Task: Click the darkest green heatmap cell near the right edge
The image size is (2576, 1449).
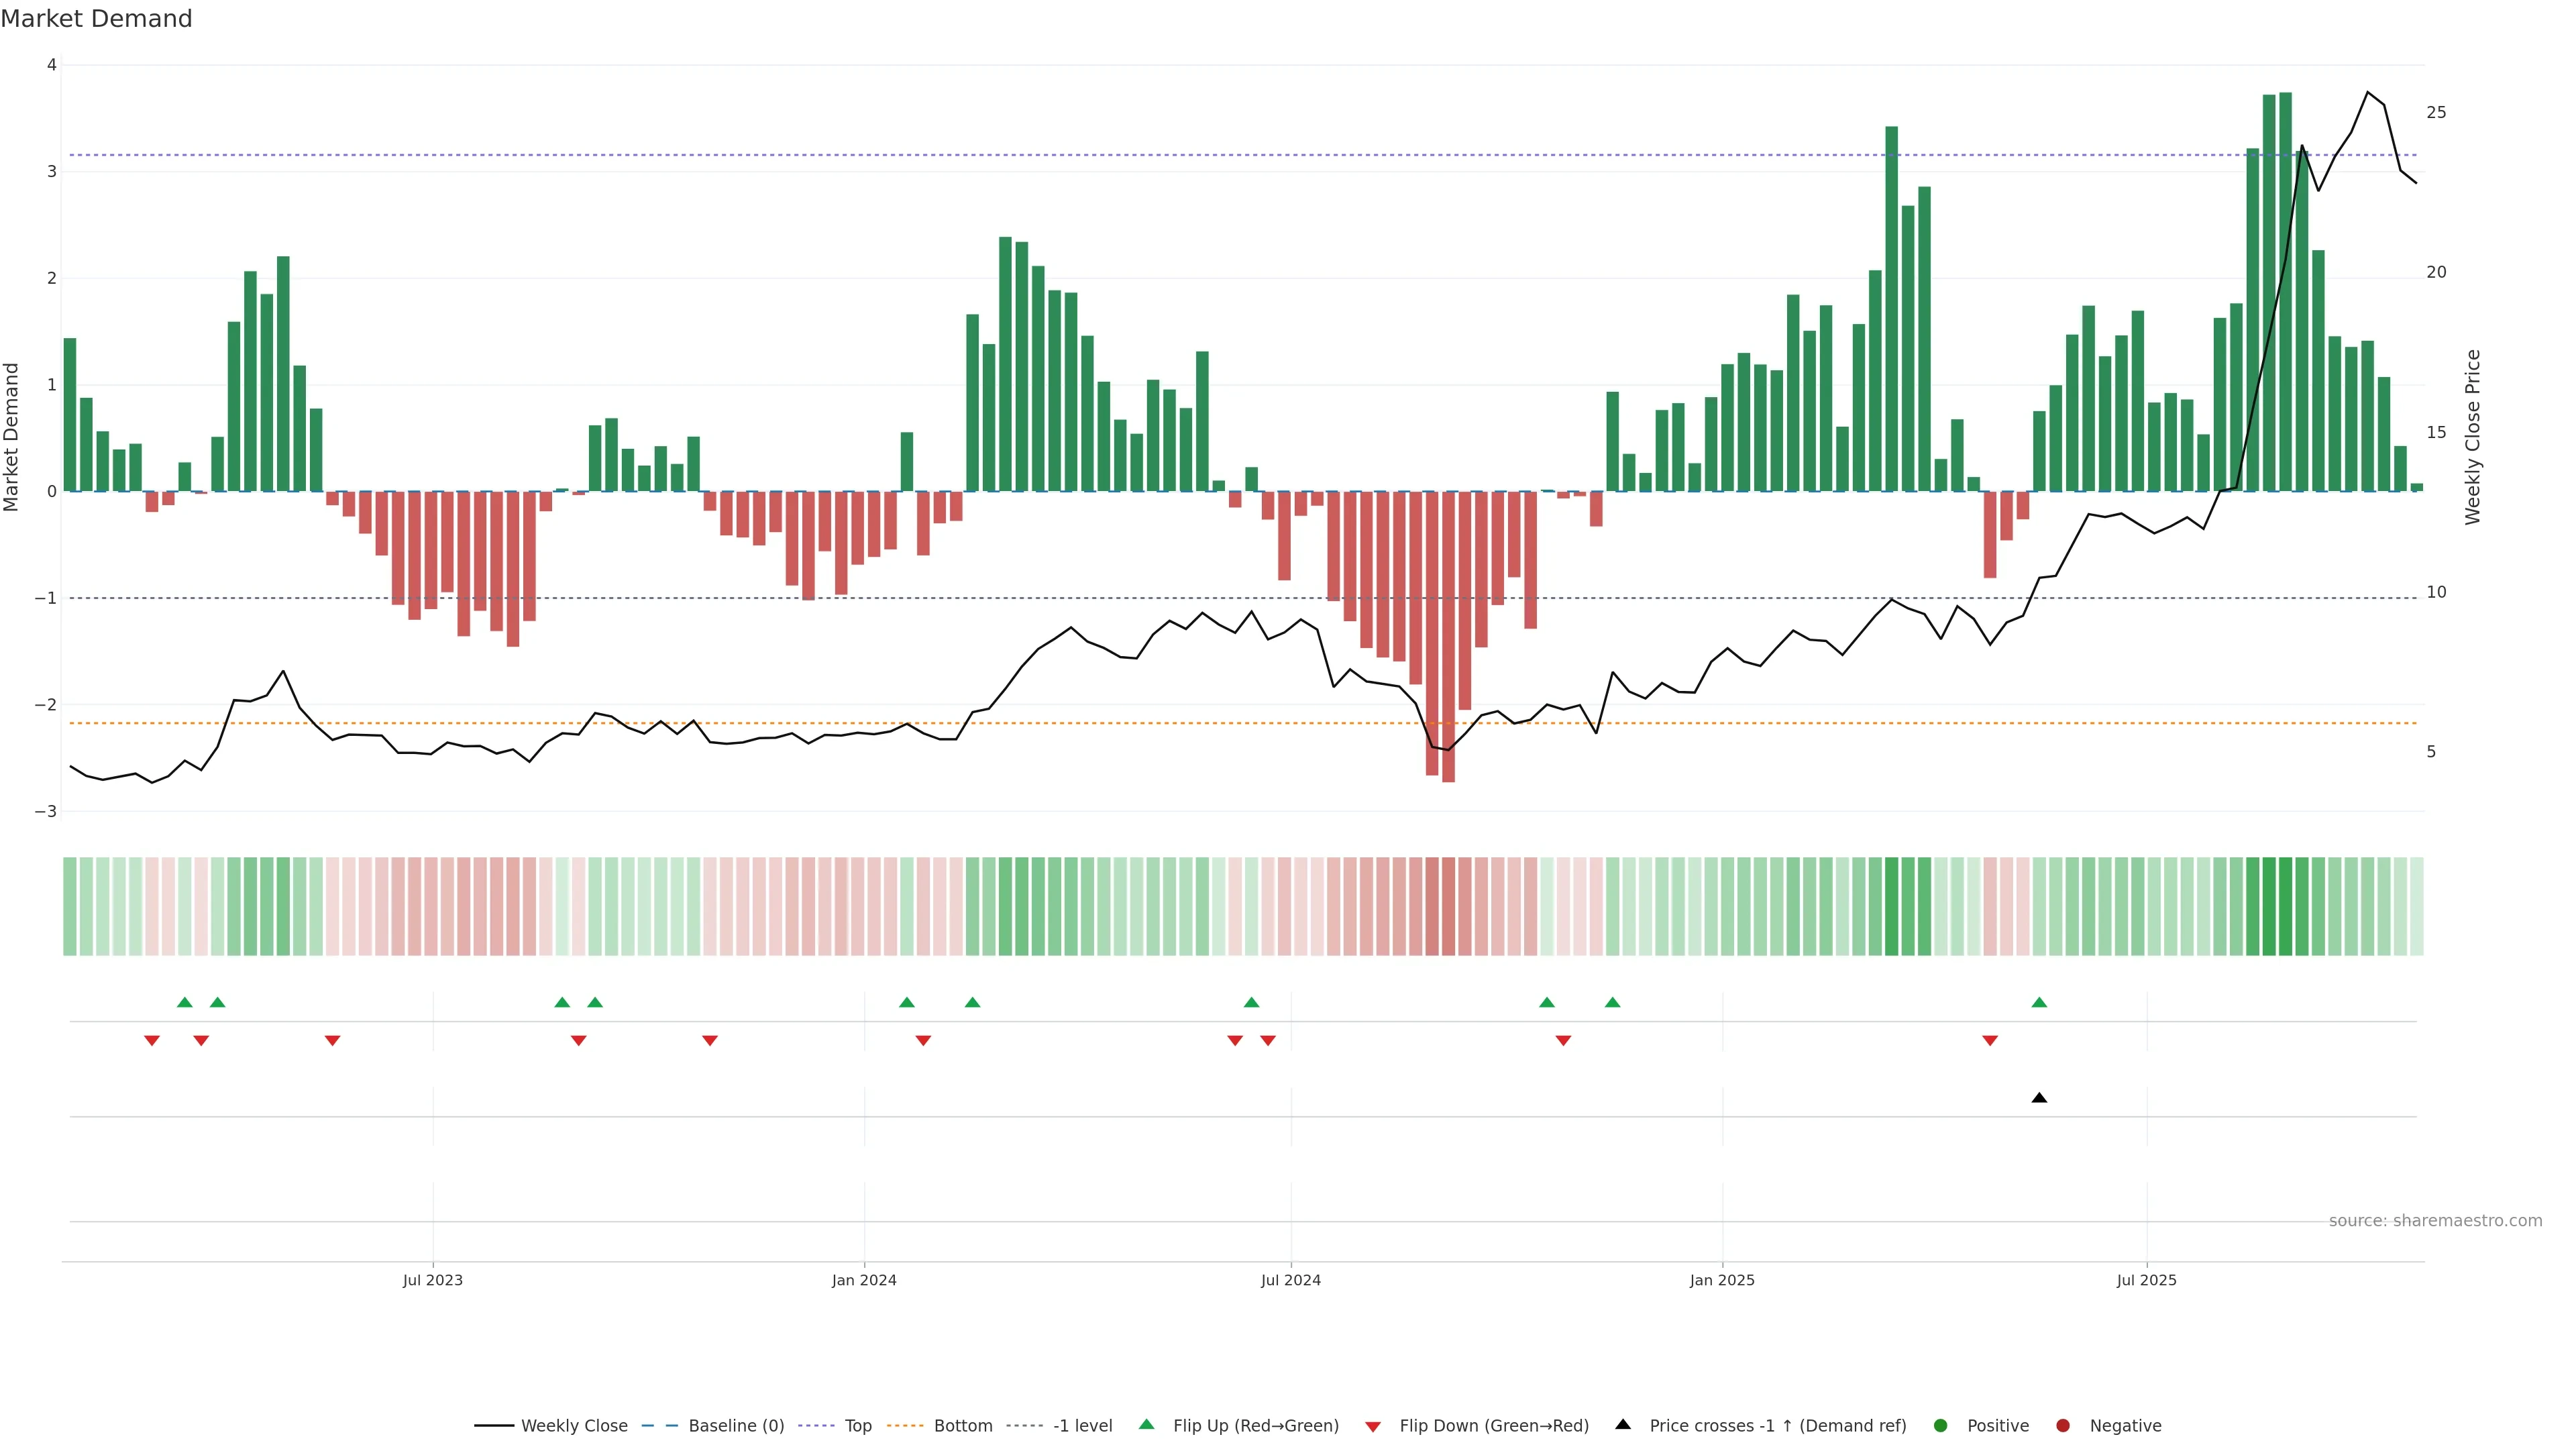Action: point(2285,906)
